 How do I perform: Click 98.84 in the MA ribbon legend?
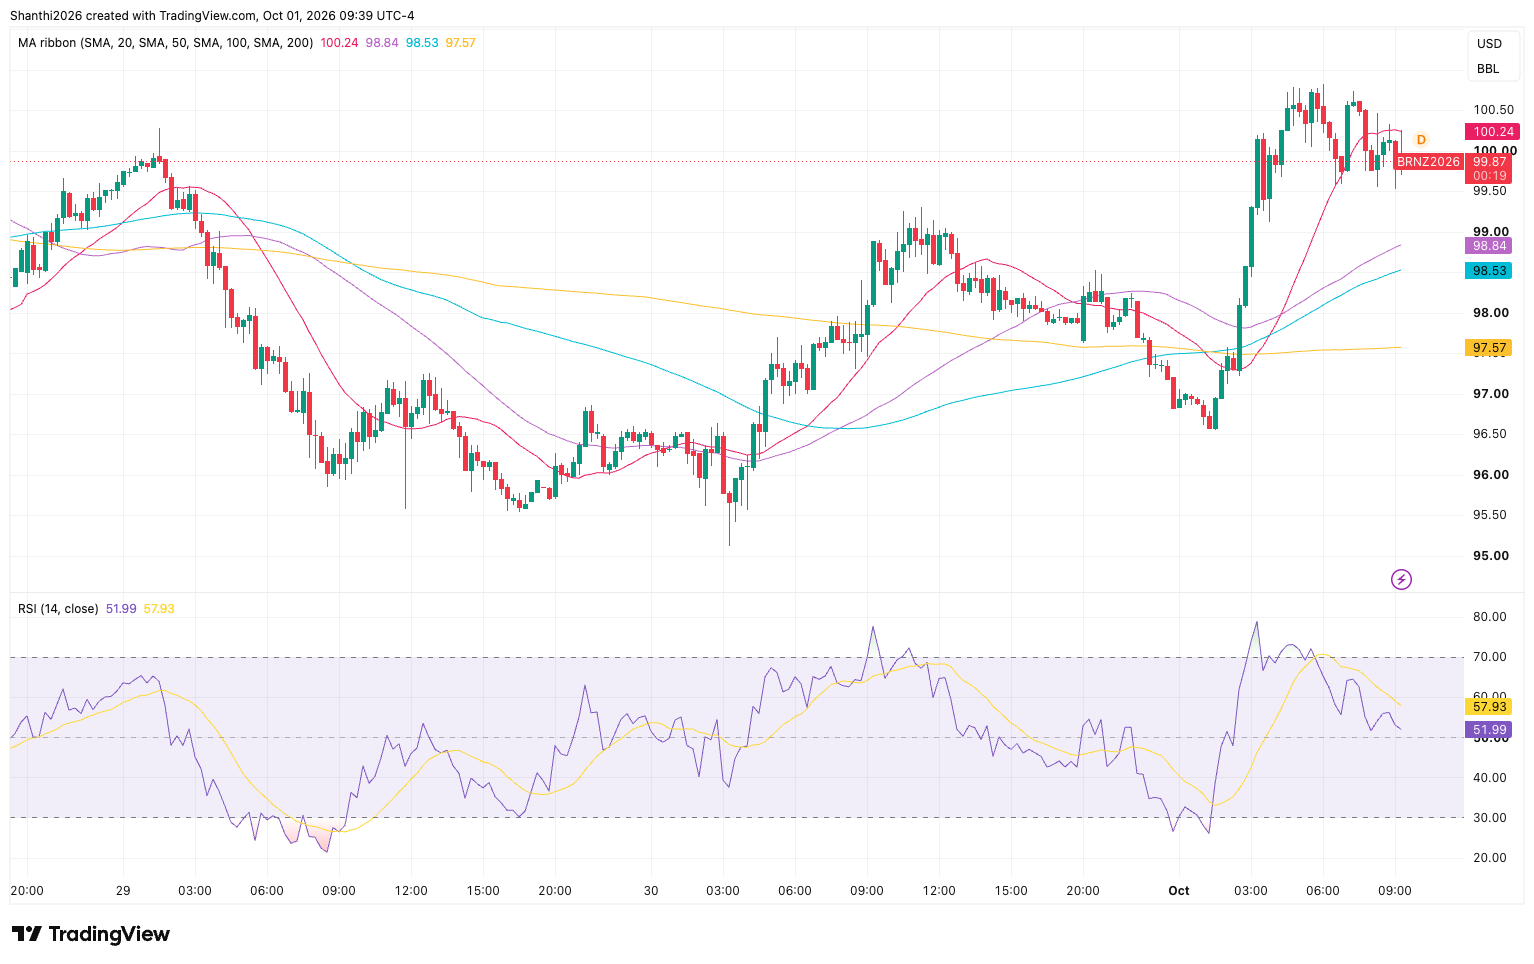click(382, 43)
